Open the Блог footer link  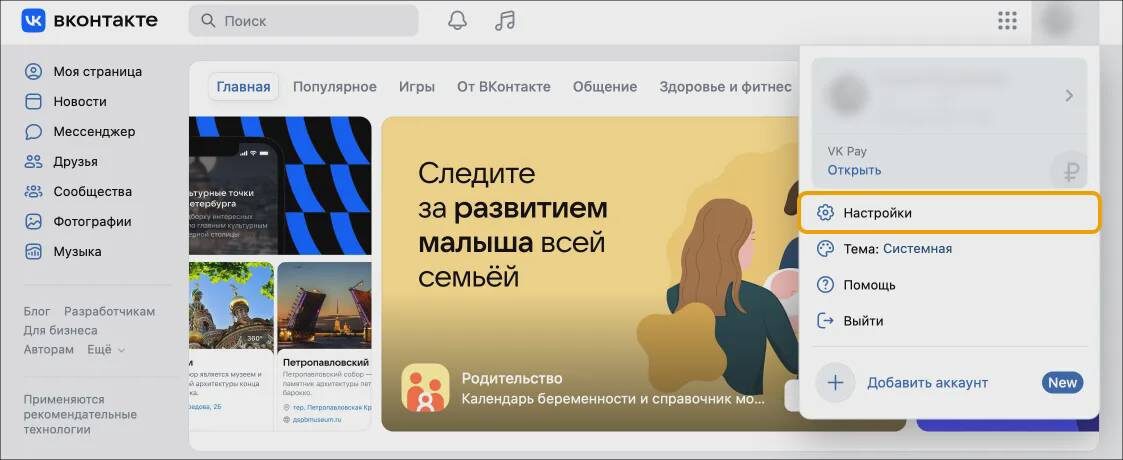(x=37, y=312)
